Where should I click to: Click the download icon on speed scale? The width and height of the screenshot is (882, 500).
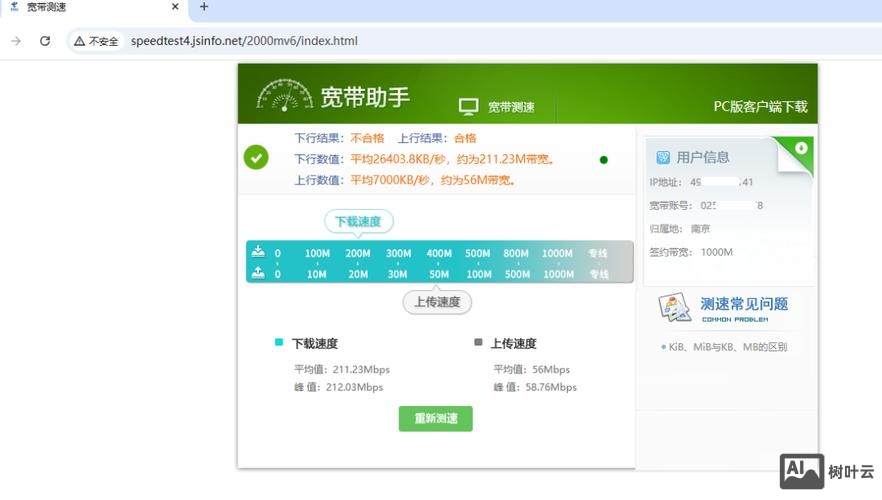(258, 251)
